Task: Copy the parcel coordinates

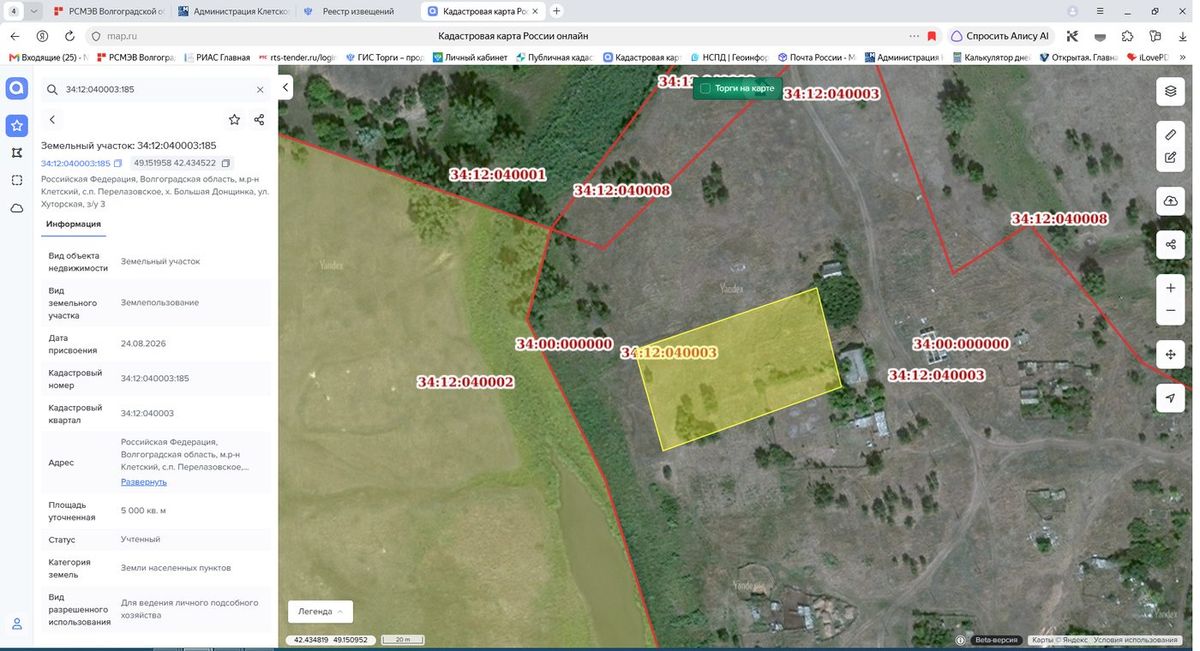Action: click(226, 163)
